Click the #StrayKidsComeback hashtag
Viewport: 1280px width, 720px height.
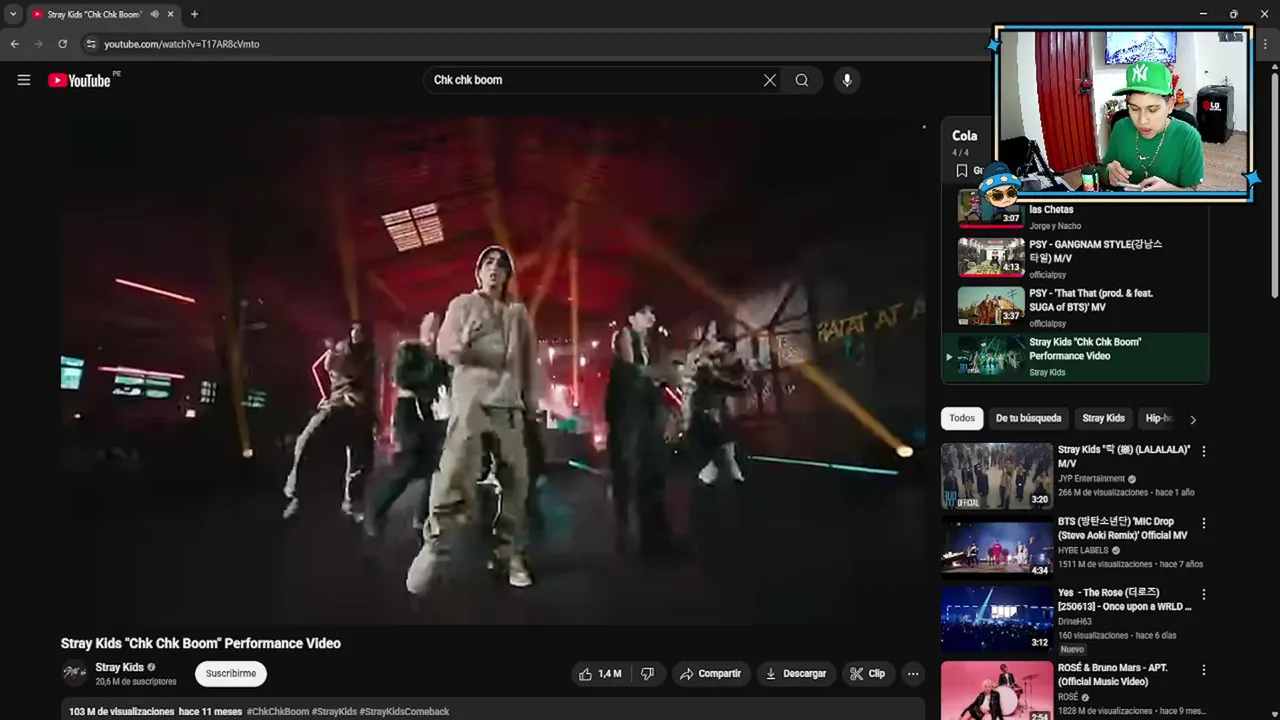point(404,712)
